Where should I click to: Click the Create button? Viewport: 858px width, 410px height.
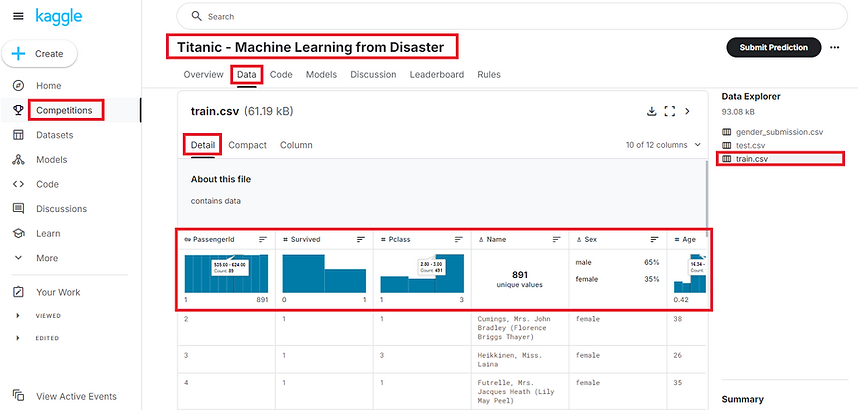[x=39, y=54]
